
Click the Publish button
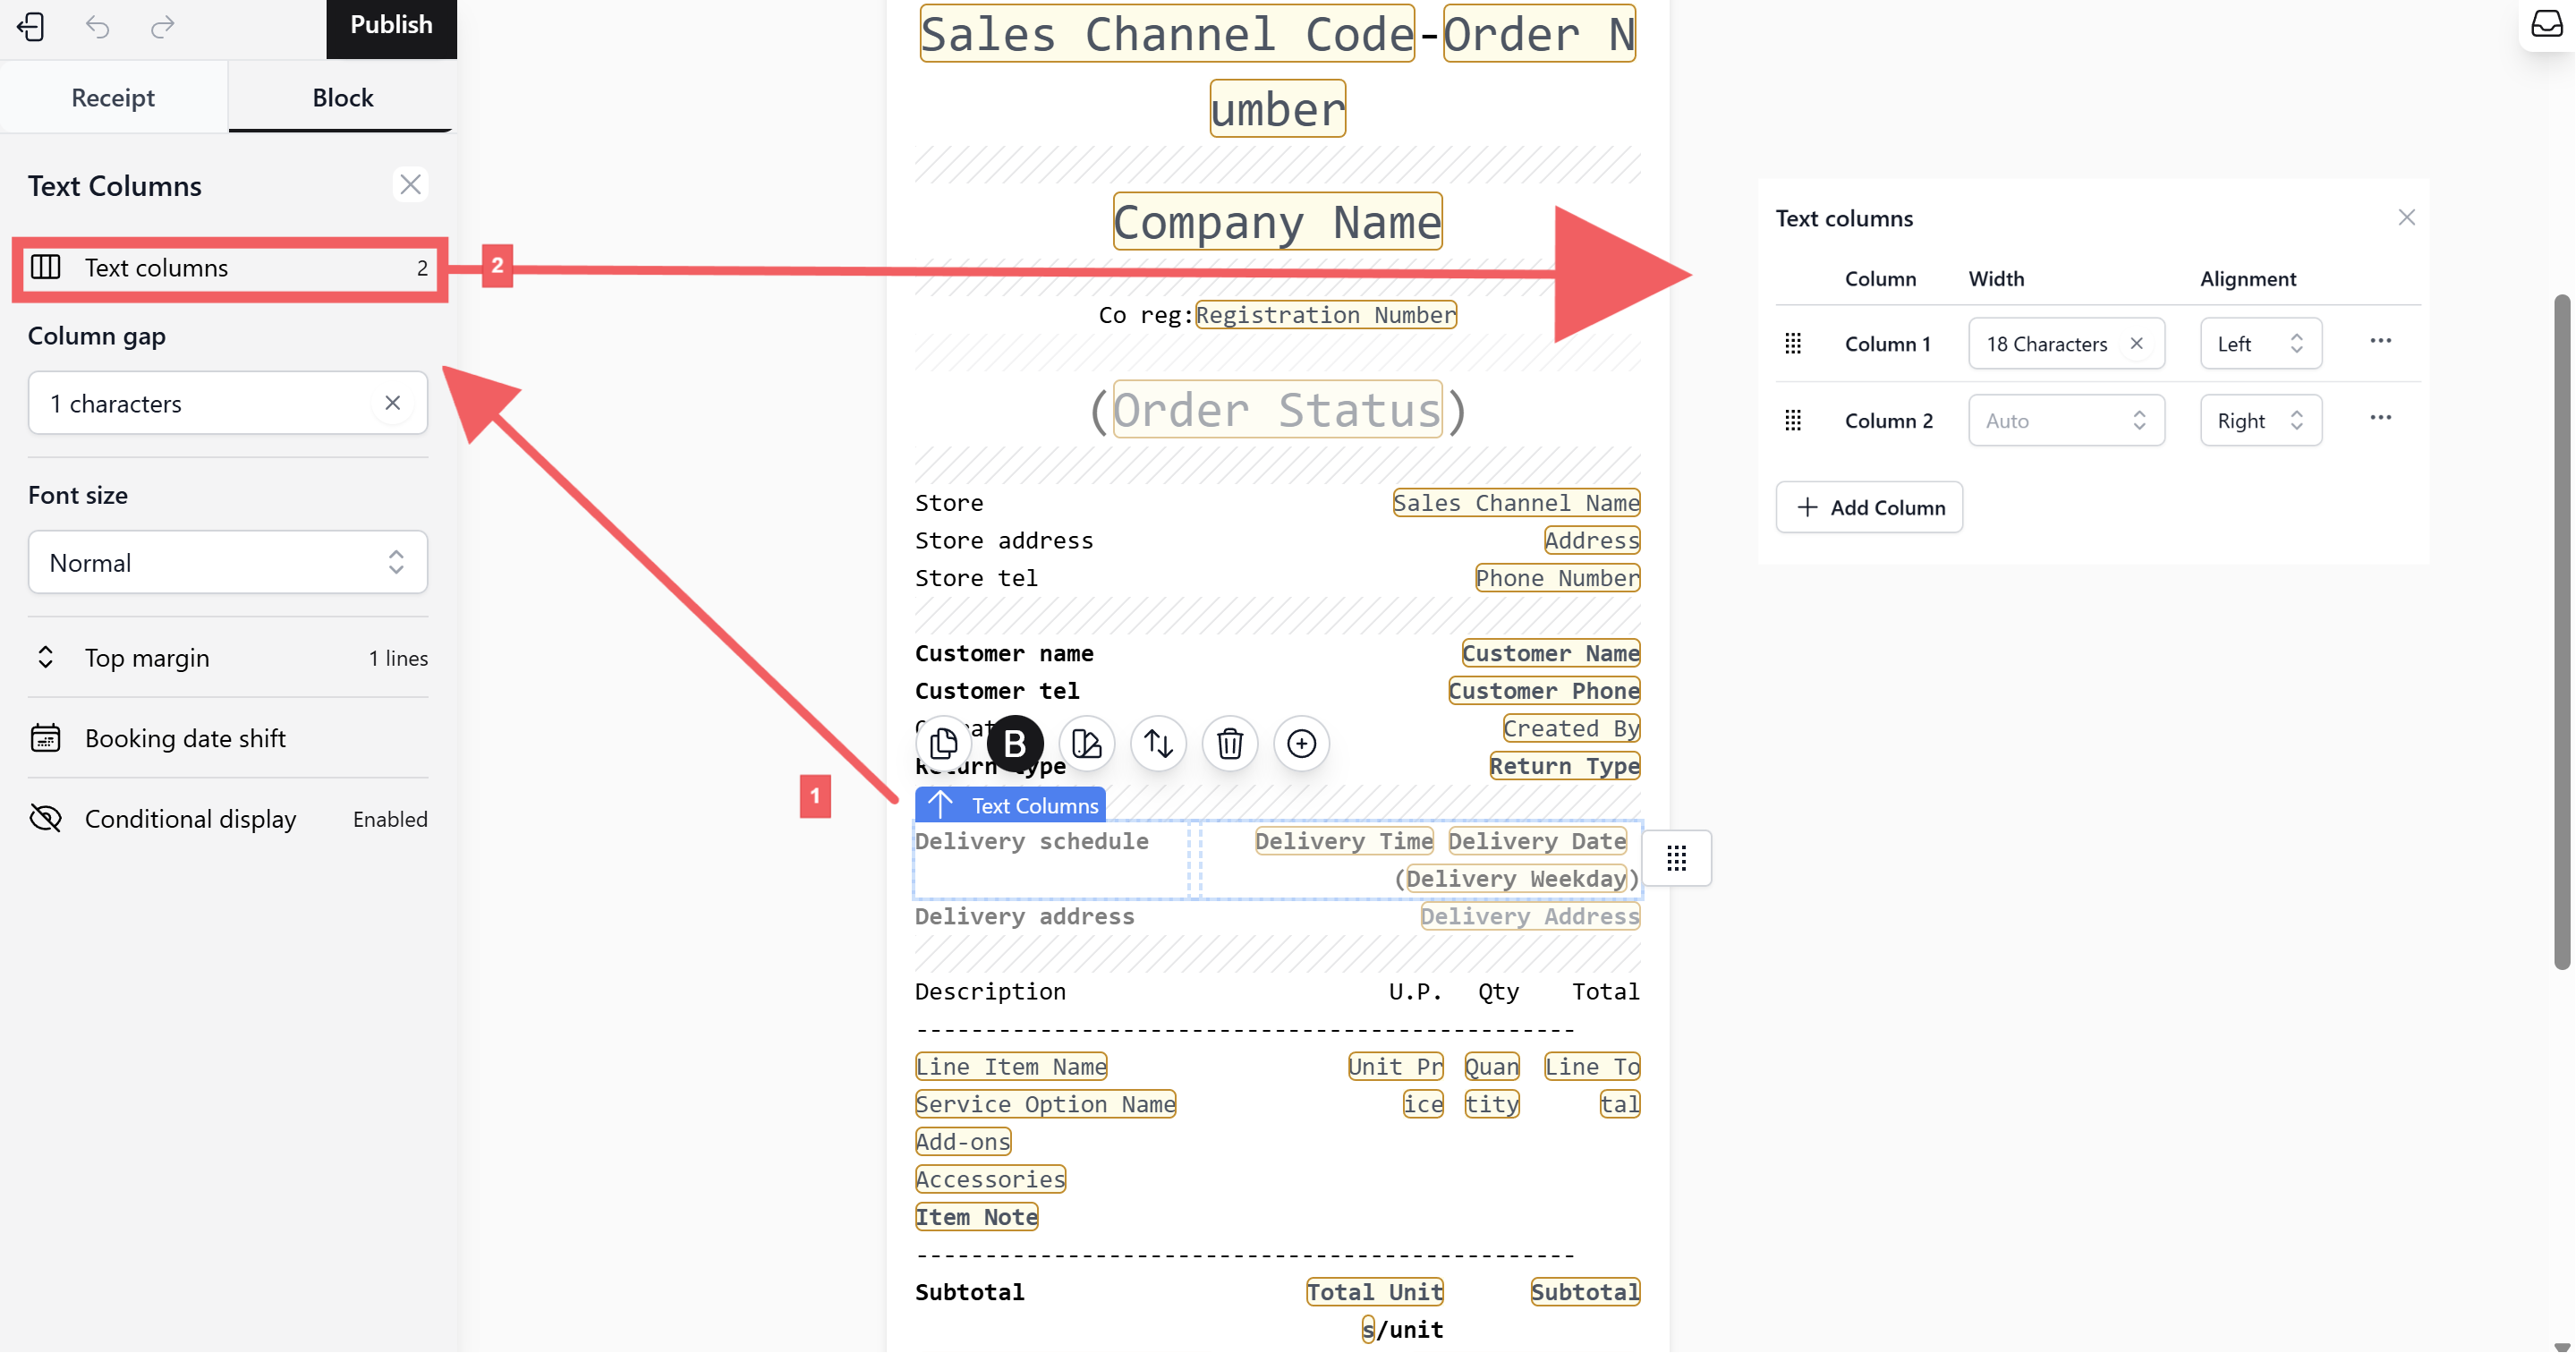click(x=391, y=26)
